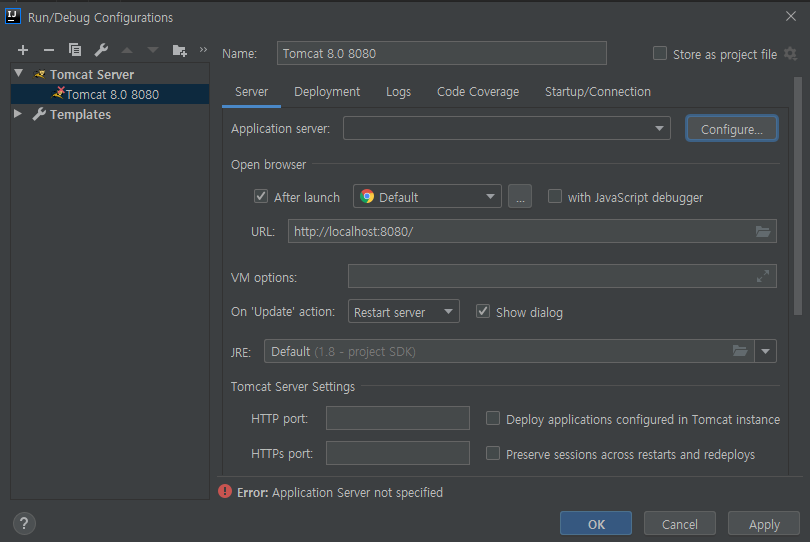The width and height of the screenshot is (810, 542).
Task: Click the Copy Configuration icon
Action: pos(75,50)
